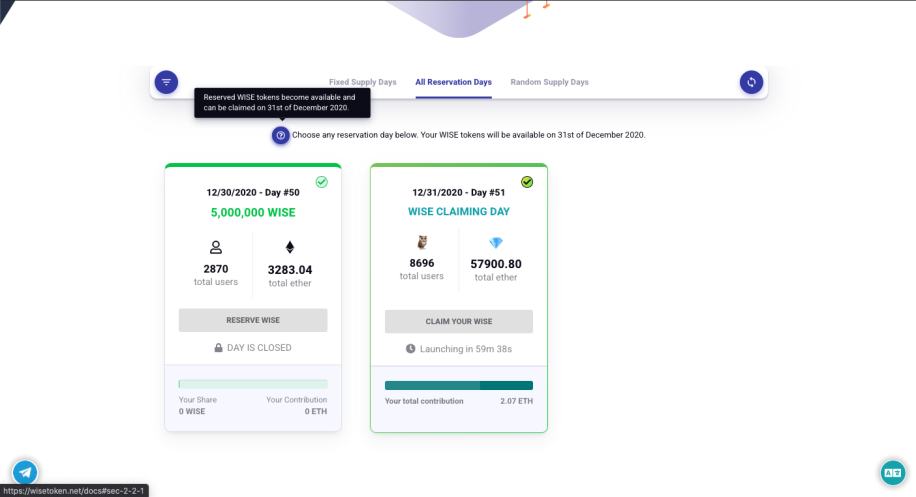Open Telegram chat bubble icon
Screen dimensions: 916x497
click(x=25, y=472)
